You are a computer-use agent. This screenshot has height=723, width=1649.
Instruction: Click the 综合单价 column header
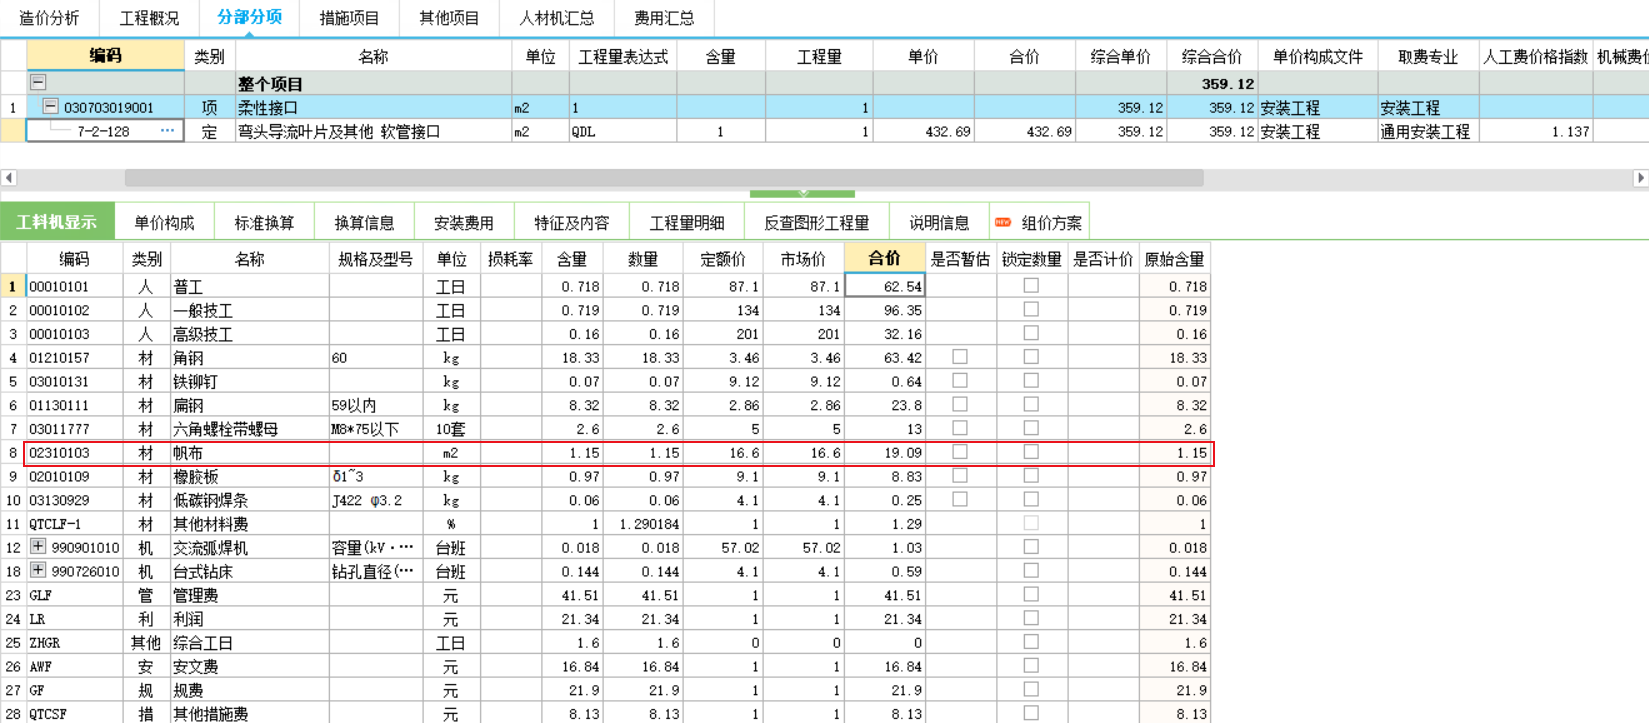(1120, 57)
